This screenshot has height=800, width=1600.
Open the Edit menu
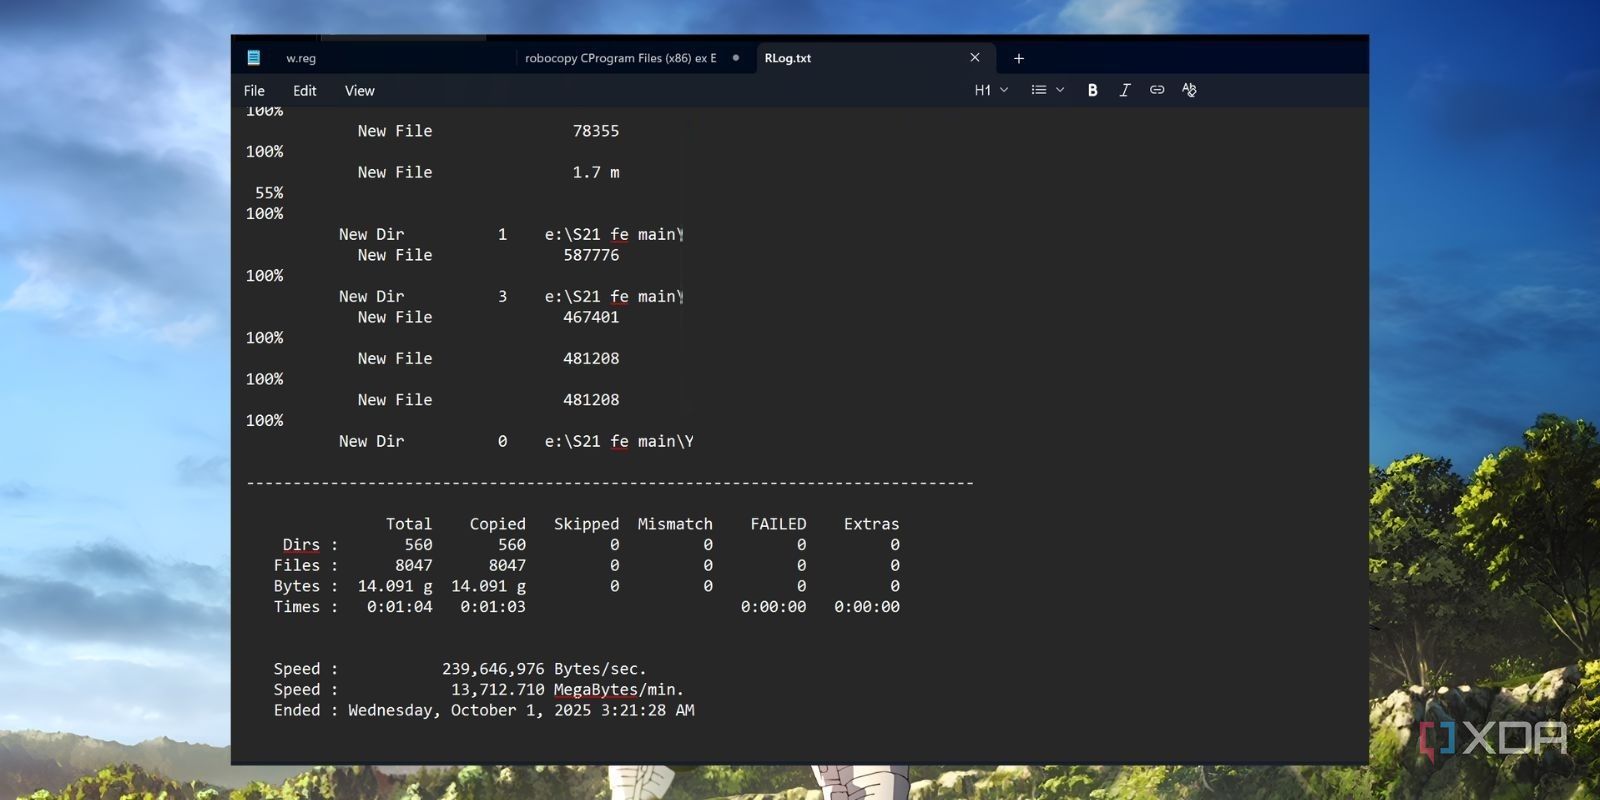coord(304,91)
